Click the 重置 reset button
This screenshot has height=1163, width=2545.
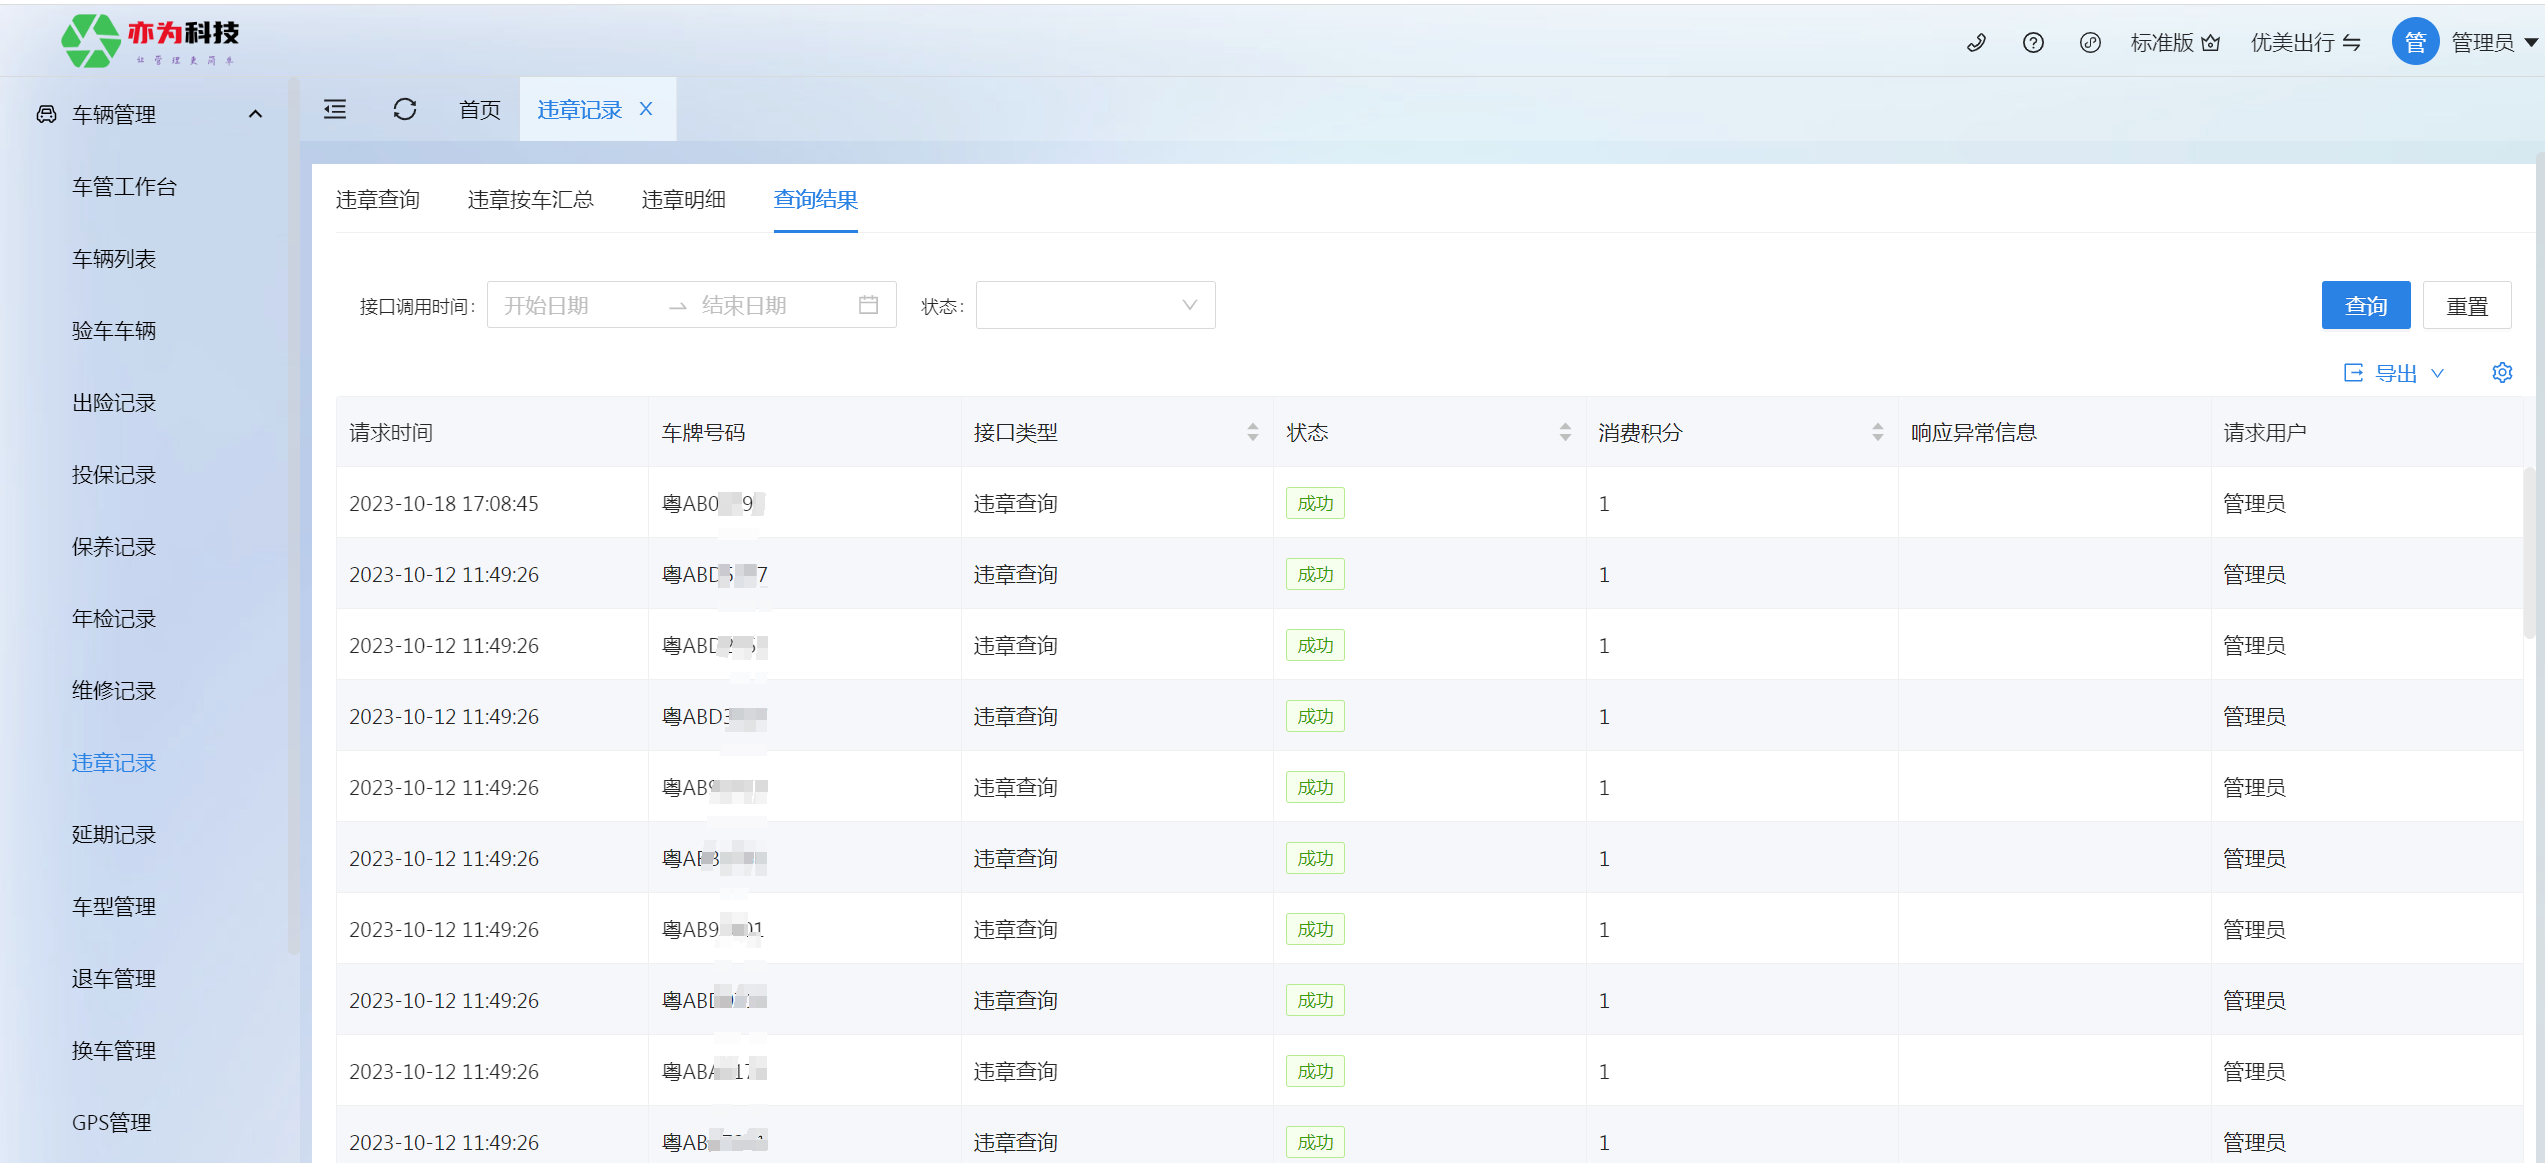click(x=2466, y=305)
